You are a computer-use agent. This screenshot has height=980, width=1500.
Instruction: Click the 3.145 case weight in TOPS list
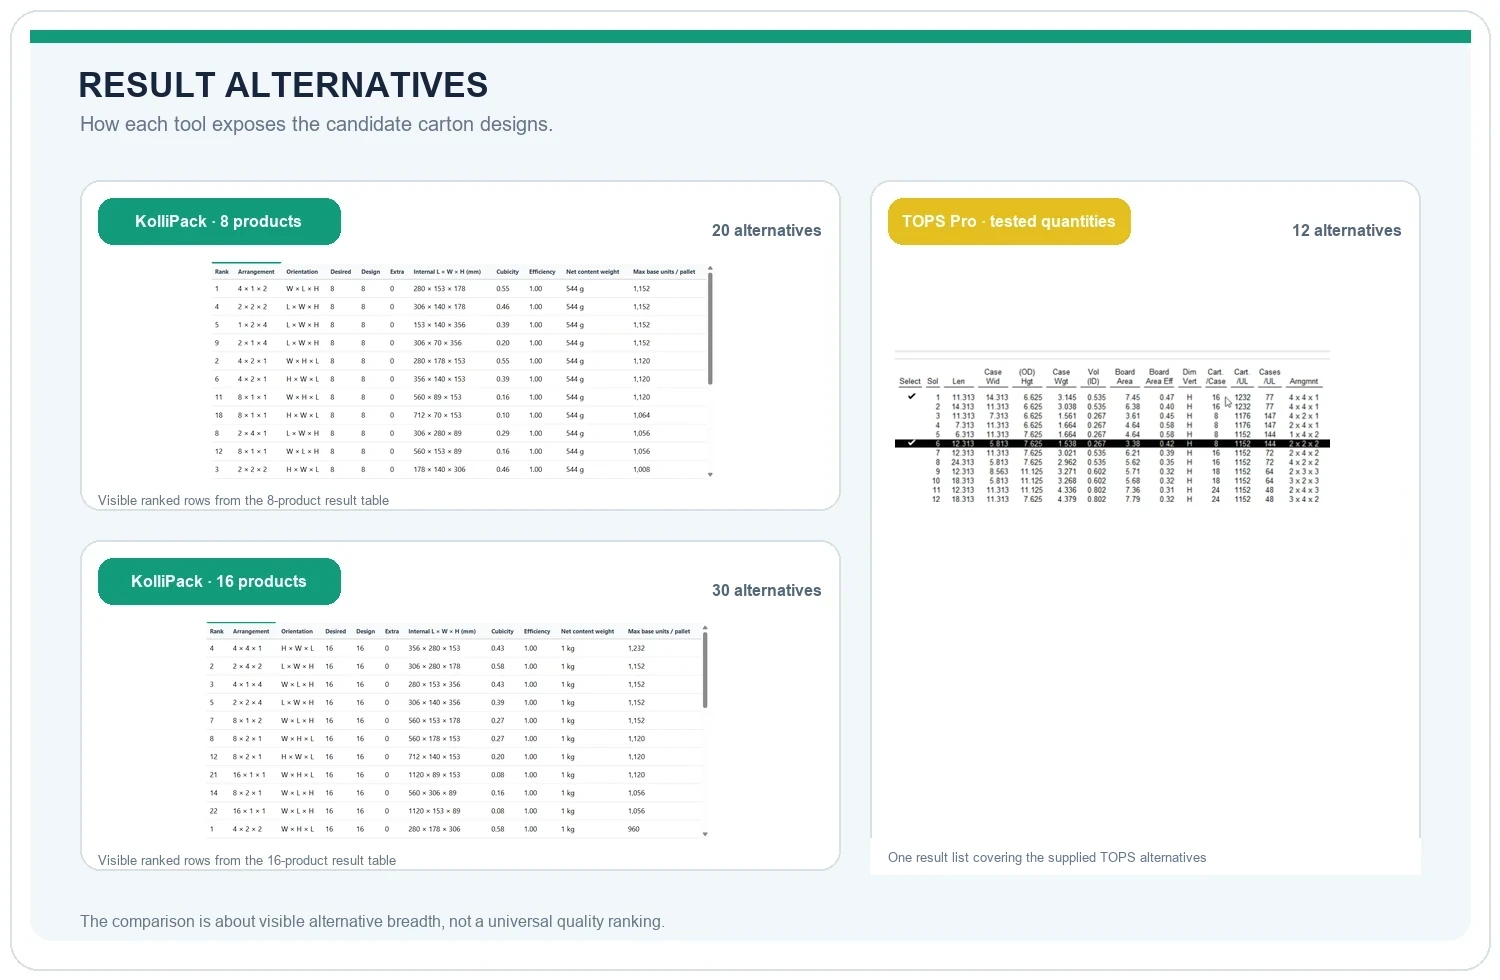point(1067,397)
